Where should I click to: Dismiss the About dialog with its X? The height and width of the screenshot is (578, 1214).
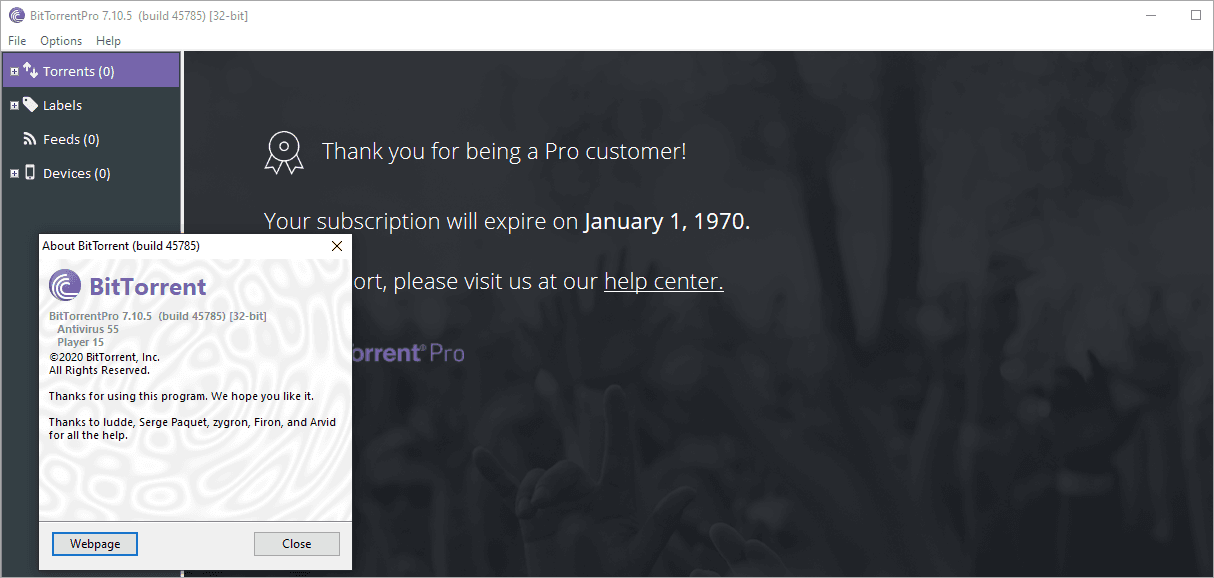pos(336,246)
